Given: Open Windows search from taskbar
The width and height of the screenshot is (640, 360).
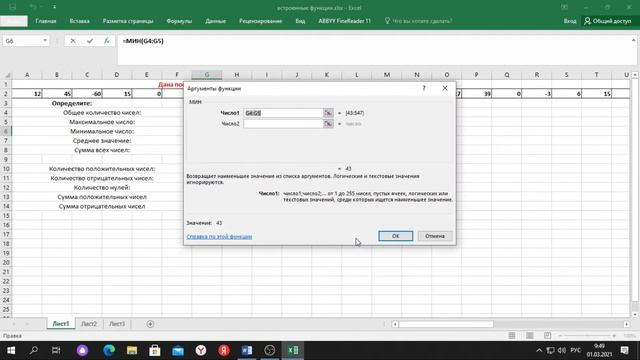Looking at the screenshot, I should point(34,350).
